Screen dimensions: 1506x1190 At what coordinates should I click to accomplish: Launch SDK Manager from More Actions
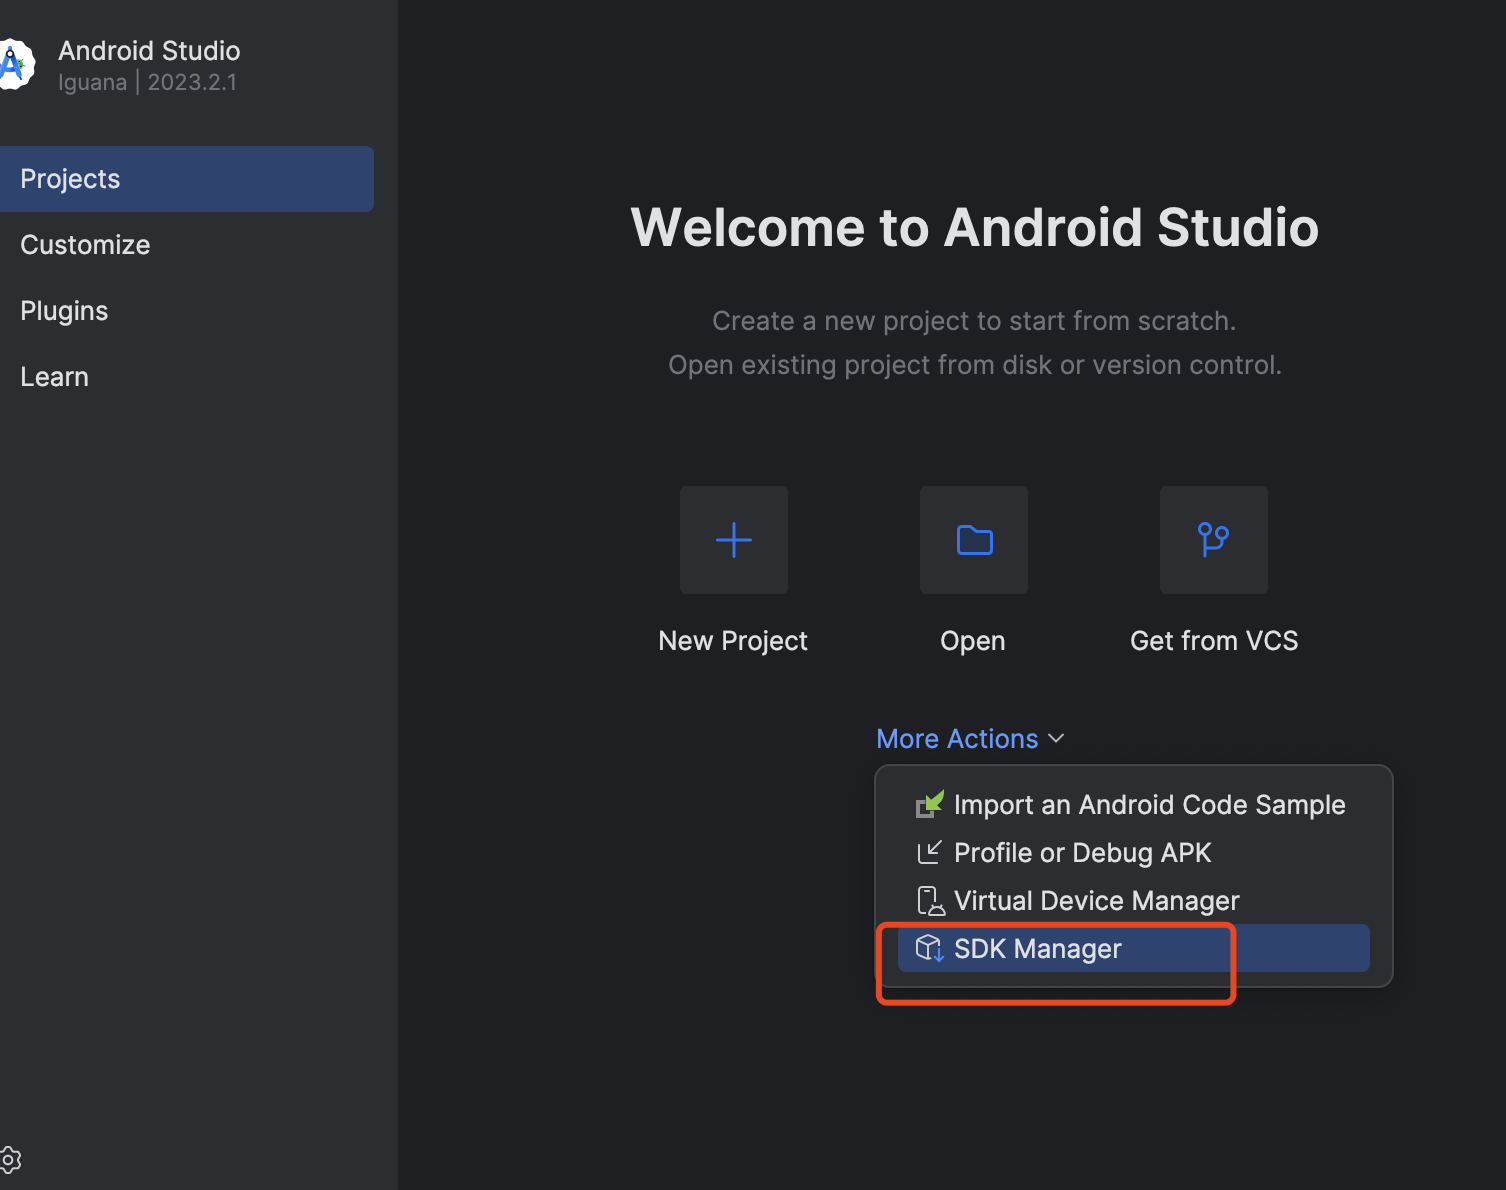(x=1134, y=948)
